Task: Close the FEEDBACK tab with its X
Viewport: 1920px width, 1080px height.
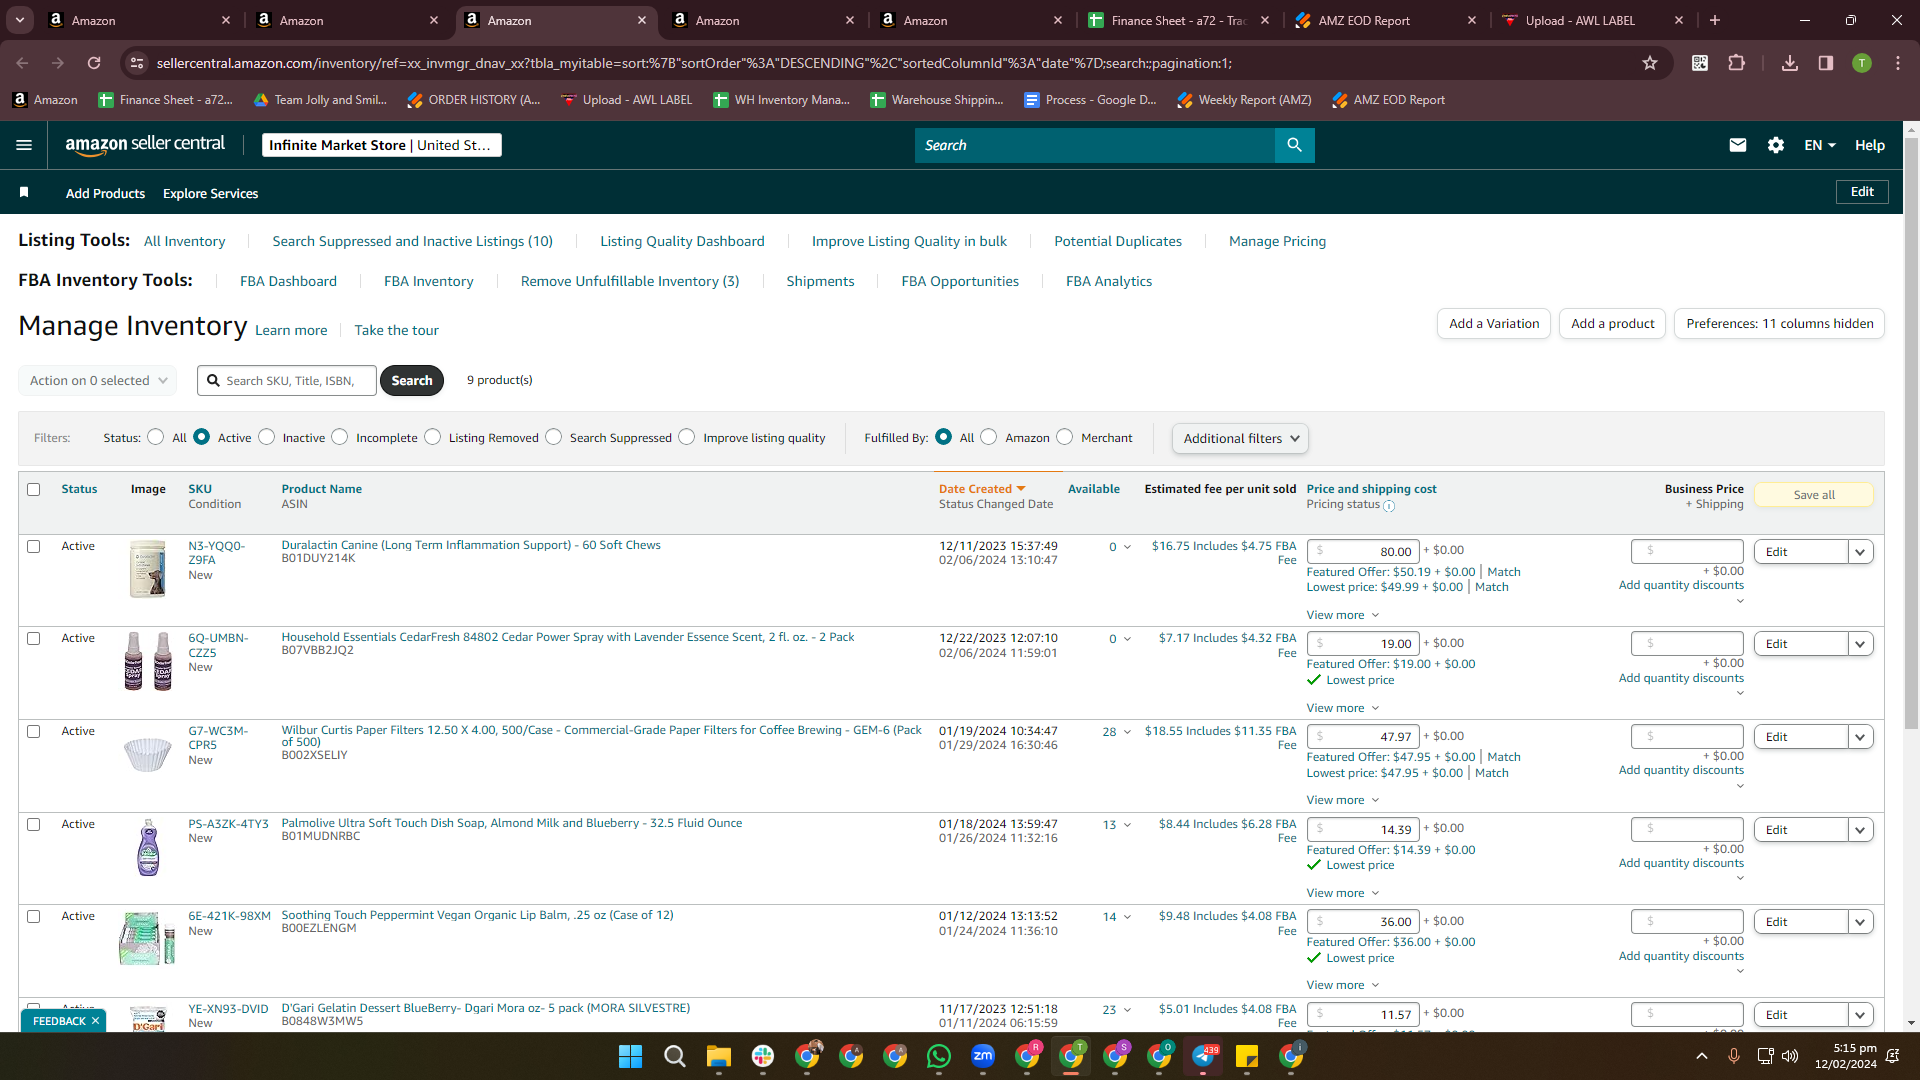Action: (95, 1021)
